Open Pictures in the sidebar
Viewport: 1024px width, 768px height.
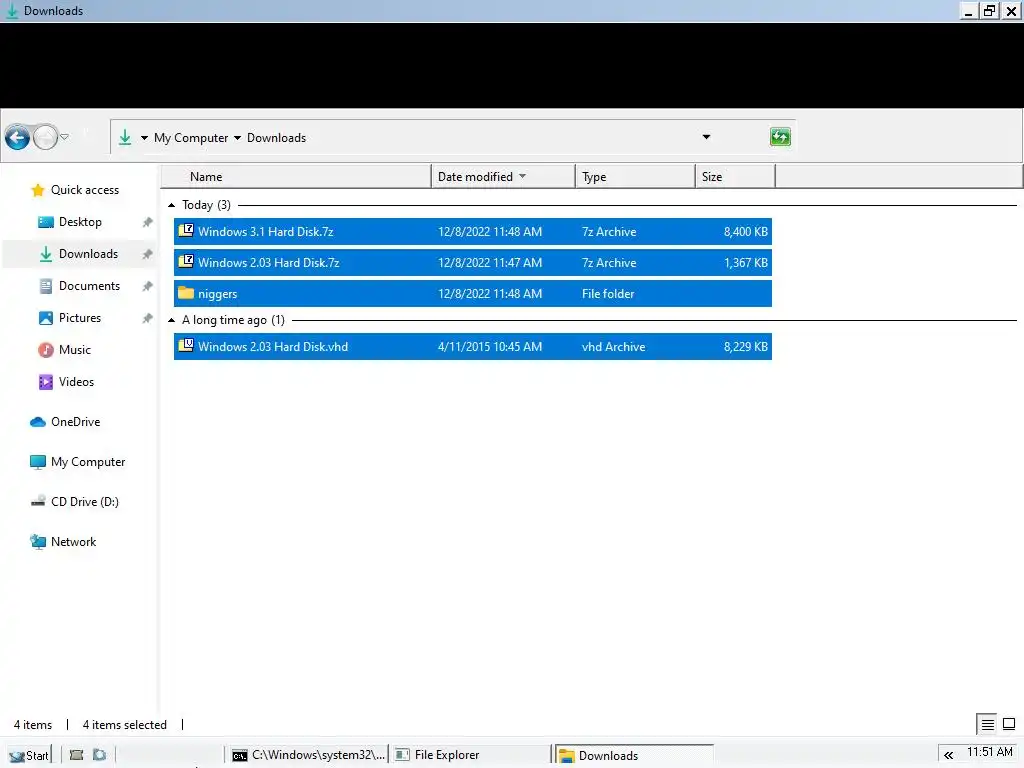pyautogui.click(x=80, y=318)
